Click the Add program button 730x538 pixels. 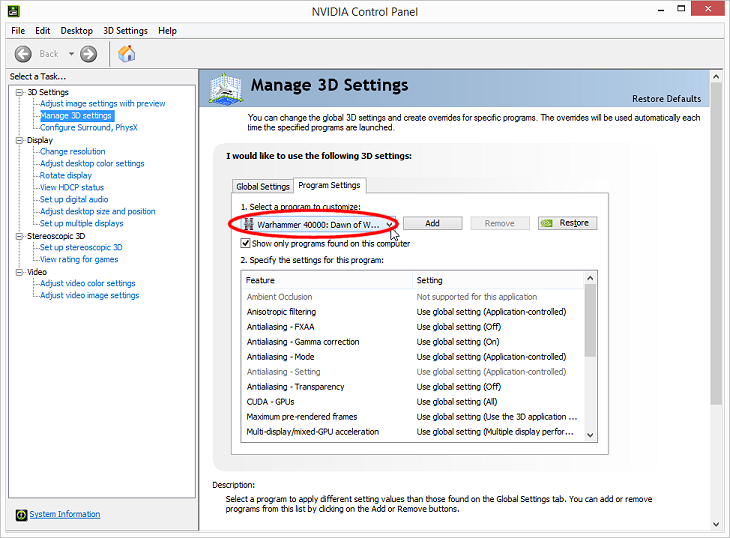[x=433, y=223]
